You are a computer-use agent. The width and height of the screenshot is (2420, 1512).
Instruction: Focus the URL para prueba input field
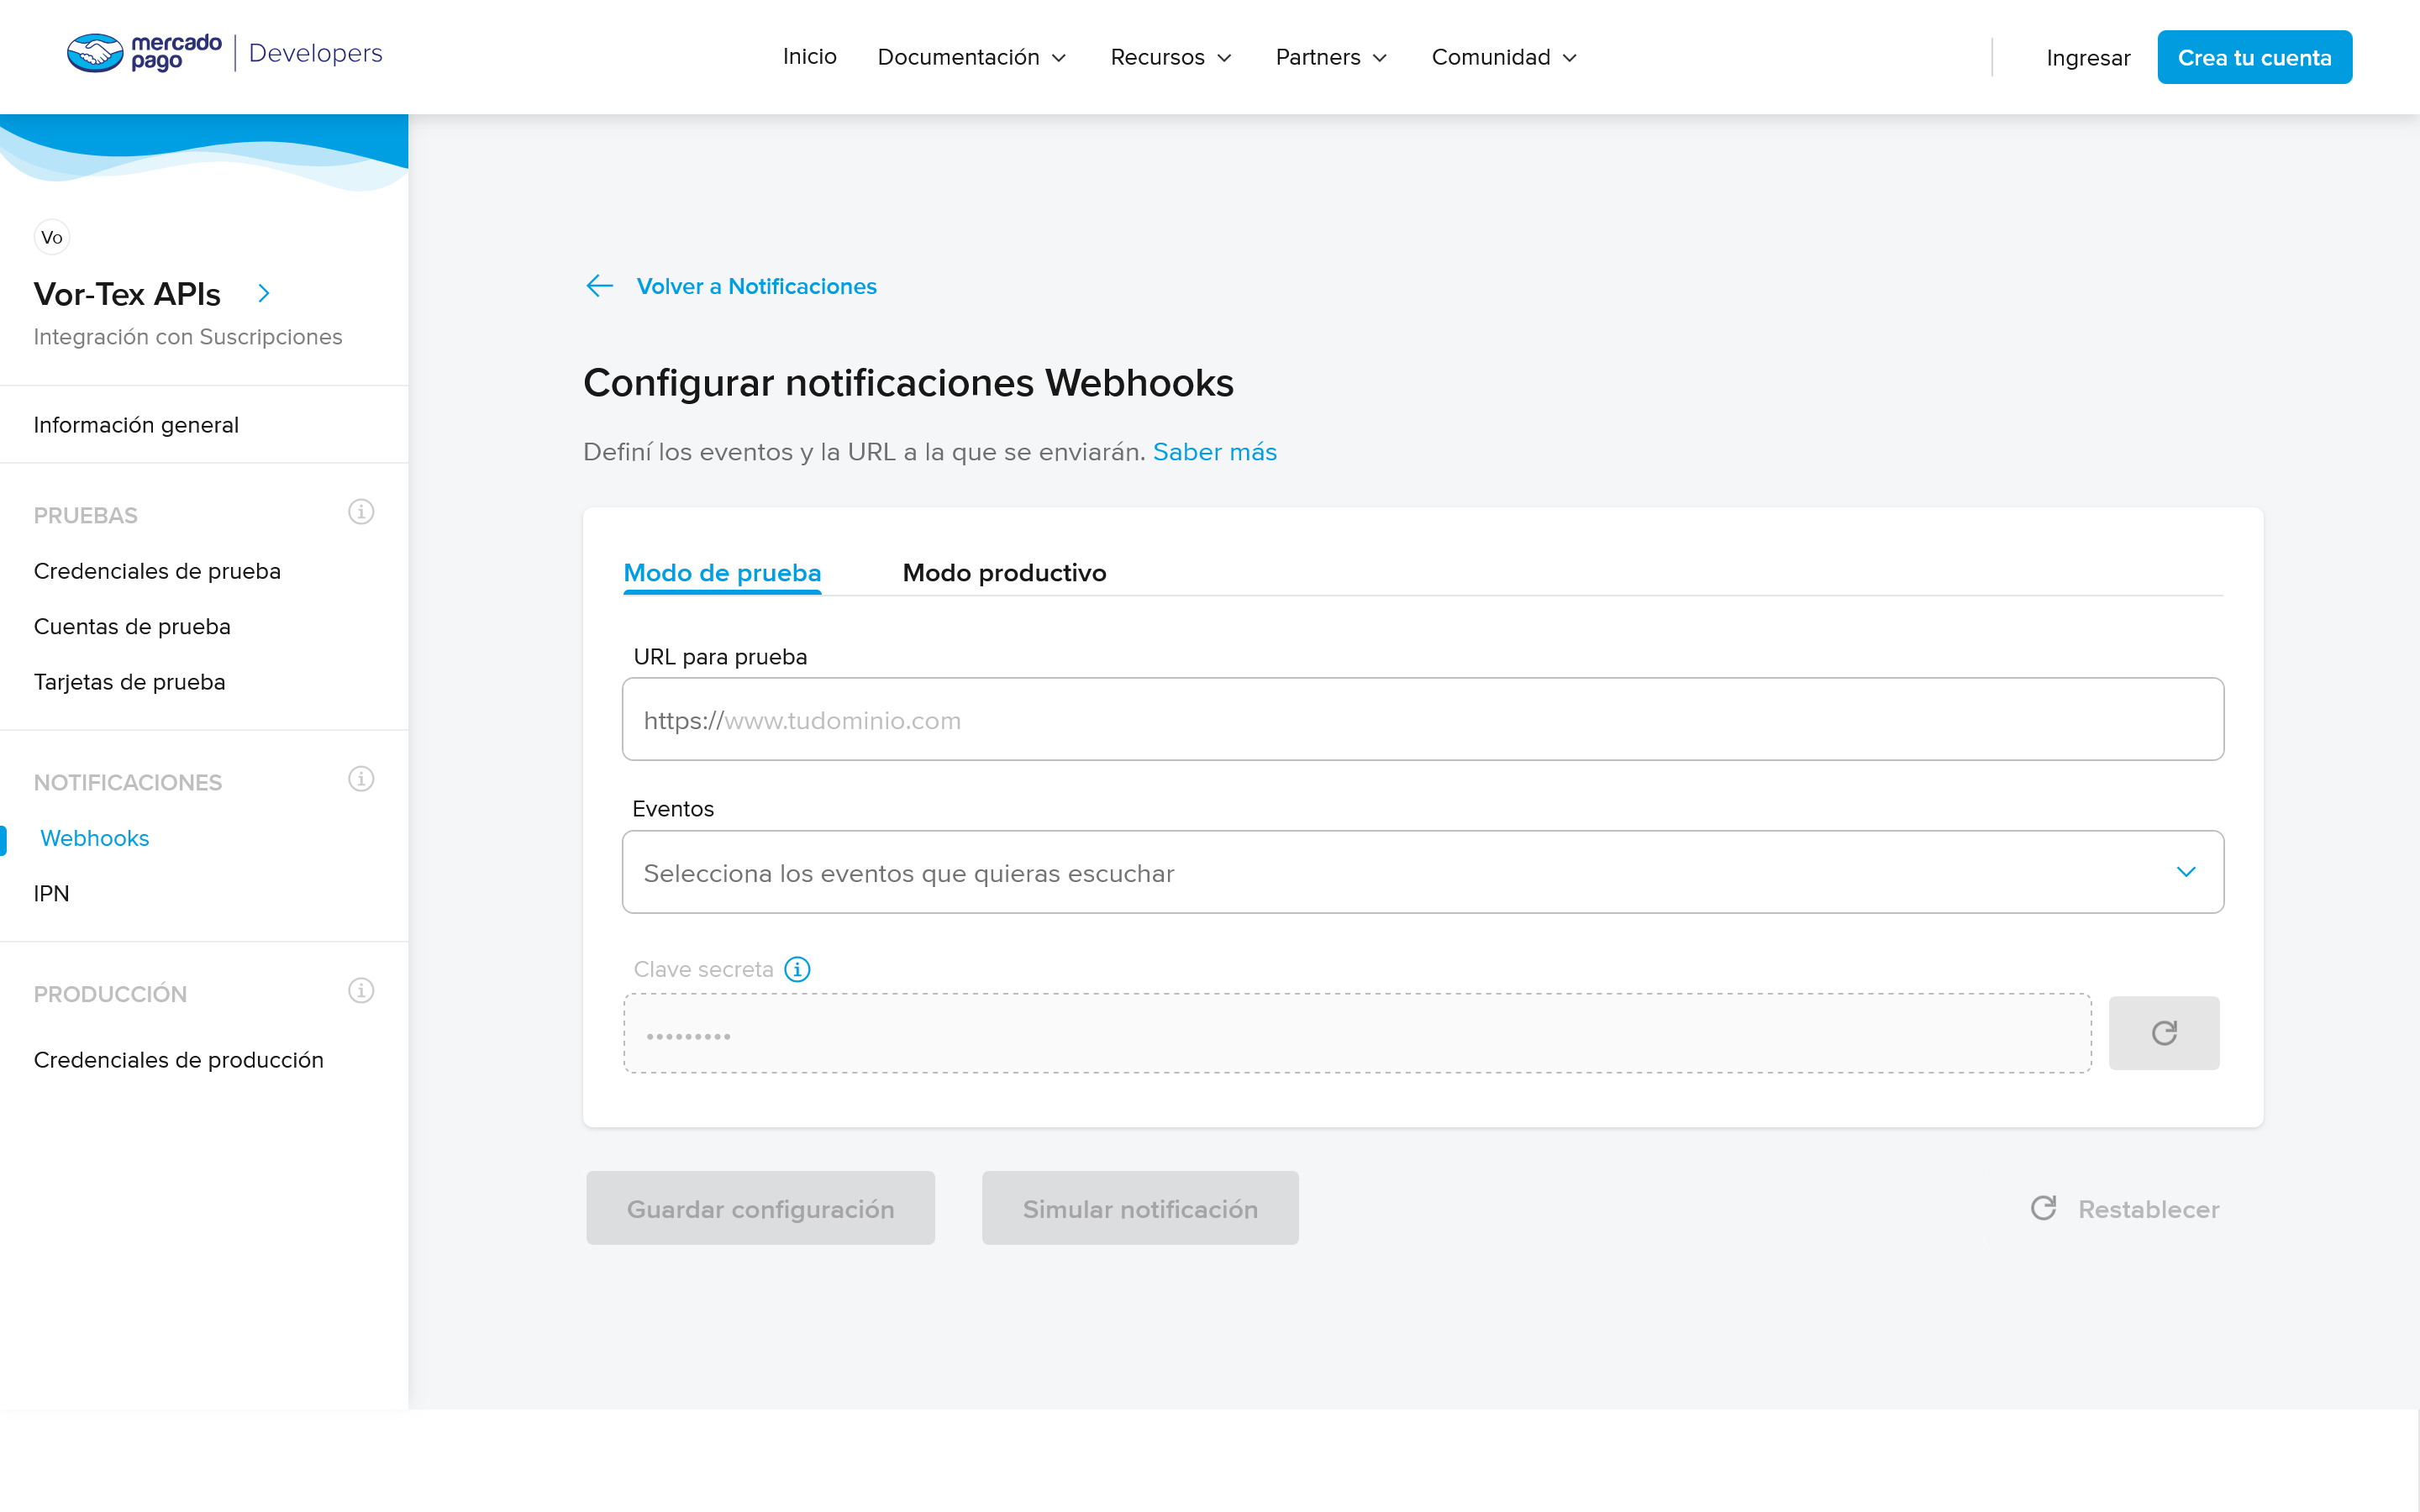coord(1422,720)
